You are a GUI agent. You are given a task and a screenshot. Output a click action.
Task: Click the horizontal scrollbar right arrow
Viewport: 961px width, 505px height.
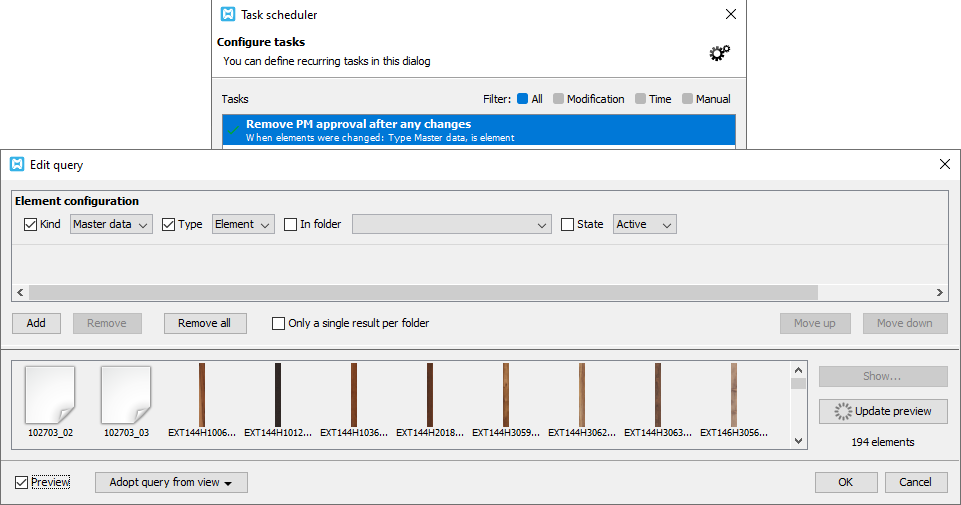pyautogui.click(x=940, y=292)
